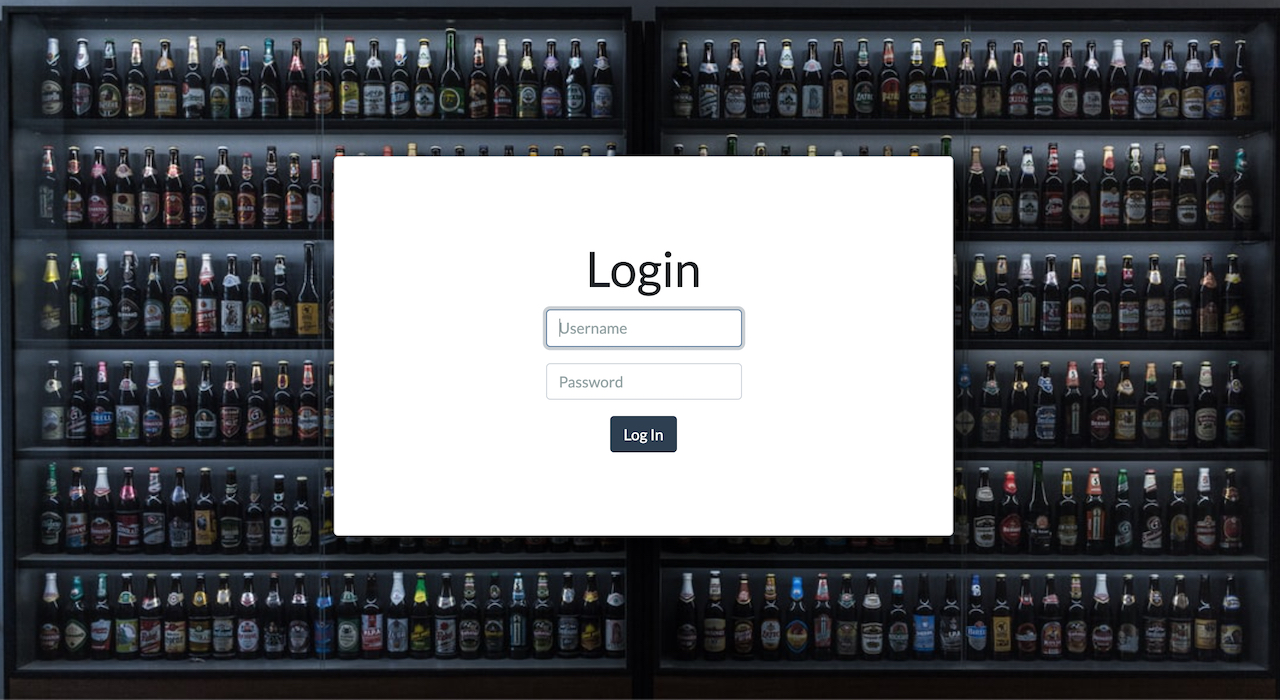
Task: Activate the dark Log In button
Action: point(643,434)
